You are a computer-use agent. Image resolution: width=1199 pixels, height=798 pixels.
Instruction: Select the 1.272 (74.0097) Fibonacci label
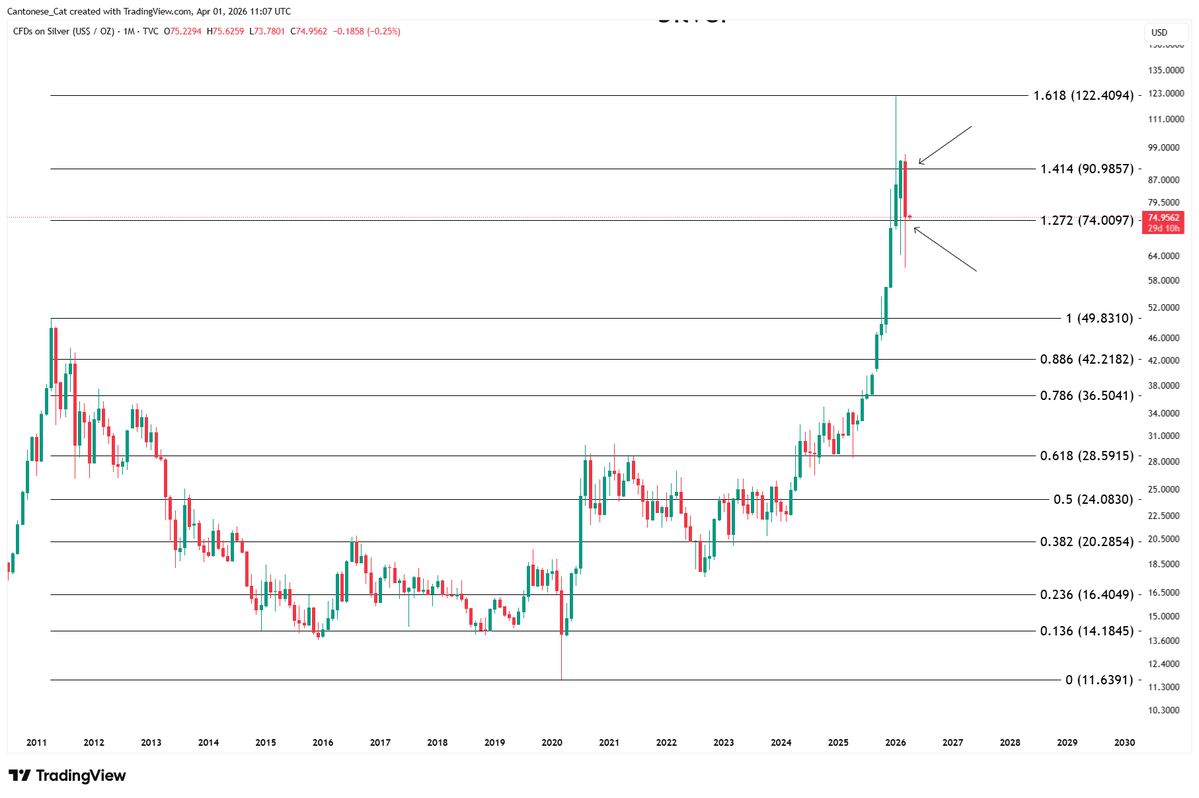1087,220
